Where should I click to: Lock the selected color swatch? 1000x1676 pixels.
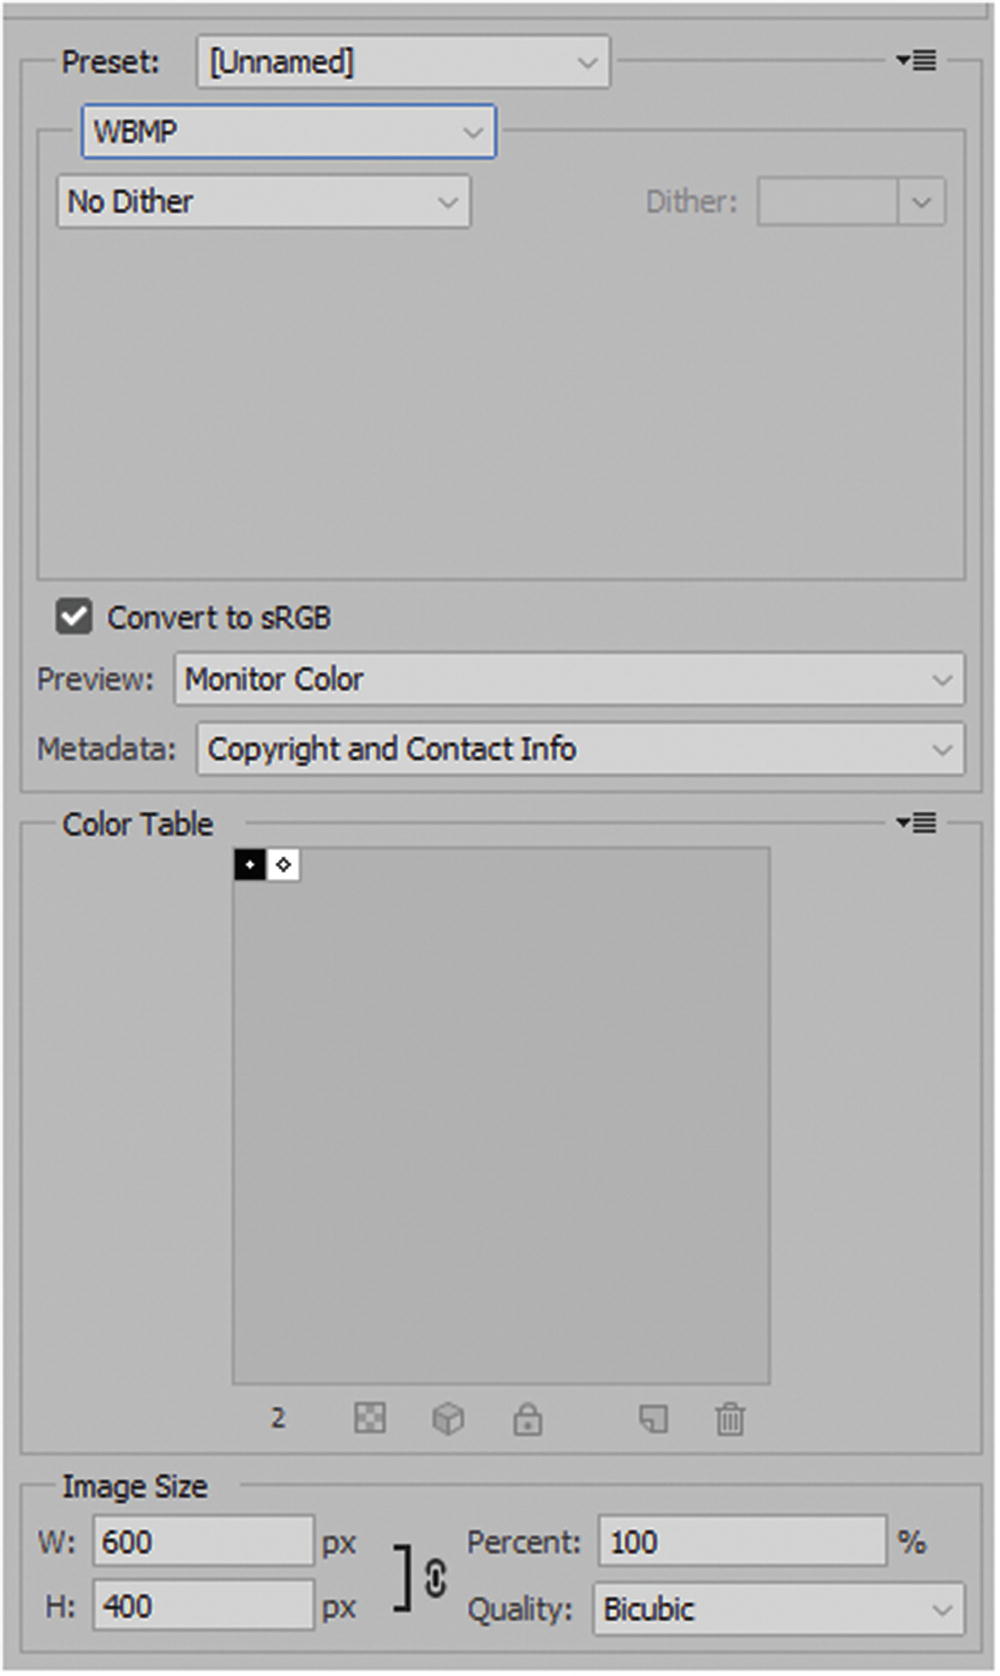pyautogui.click(x=528, y=1418)
